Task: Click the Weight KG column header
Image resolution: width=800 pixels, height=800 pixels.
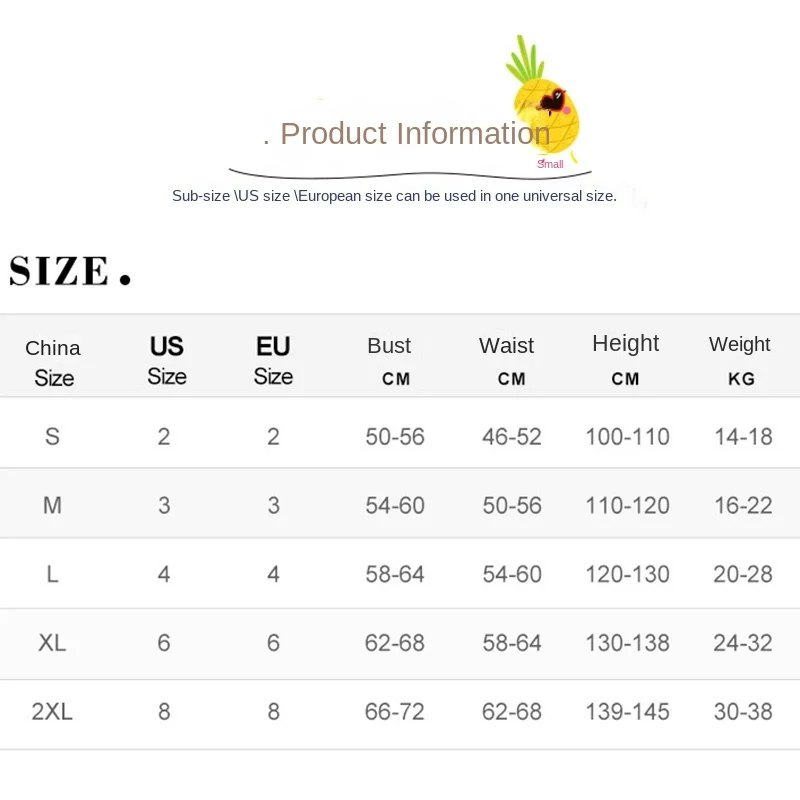Action: (x=740, y=361)
